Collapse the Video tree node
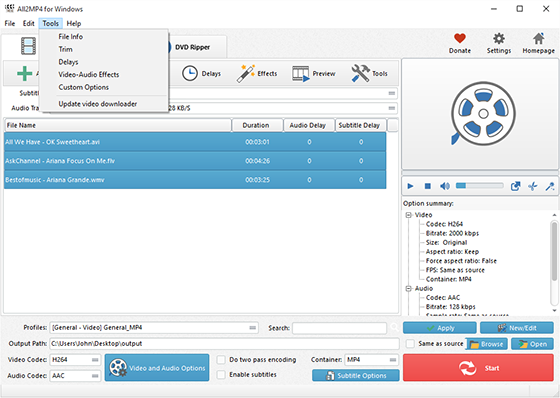 pyautogui.click(x=408, y=215)
